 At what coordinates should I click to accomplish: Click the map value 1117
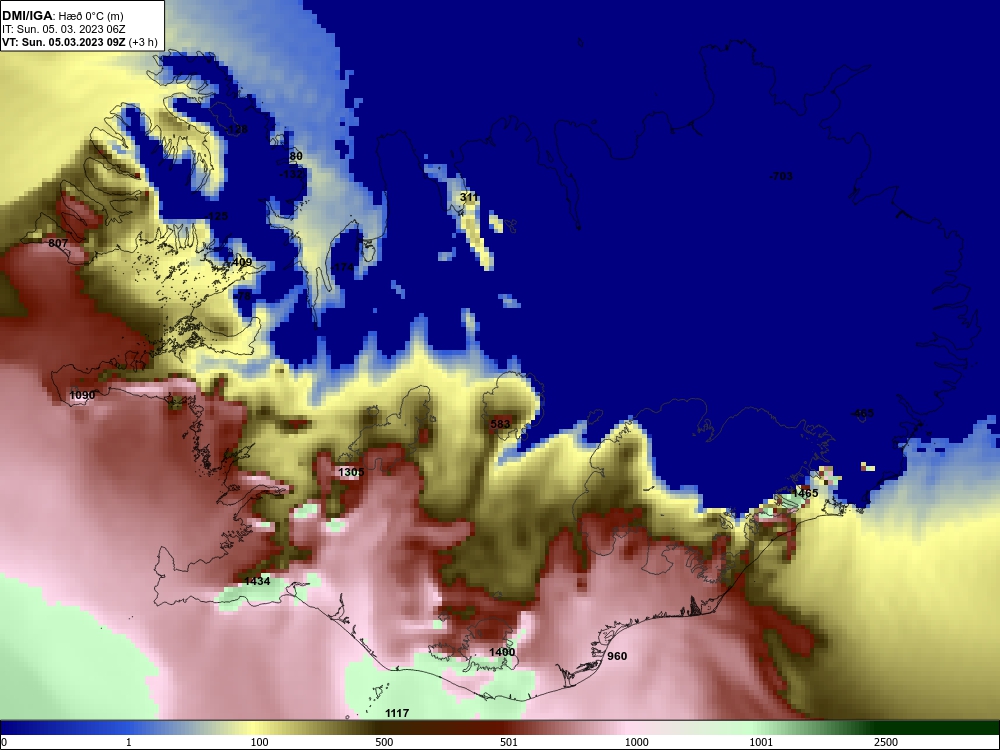[397, 714]
